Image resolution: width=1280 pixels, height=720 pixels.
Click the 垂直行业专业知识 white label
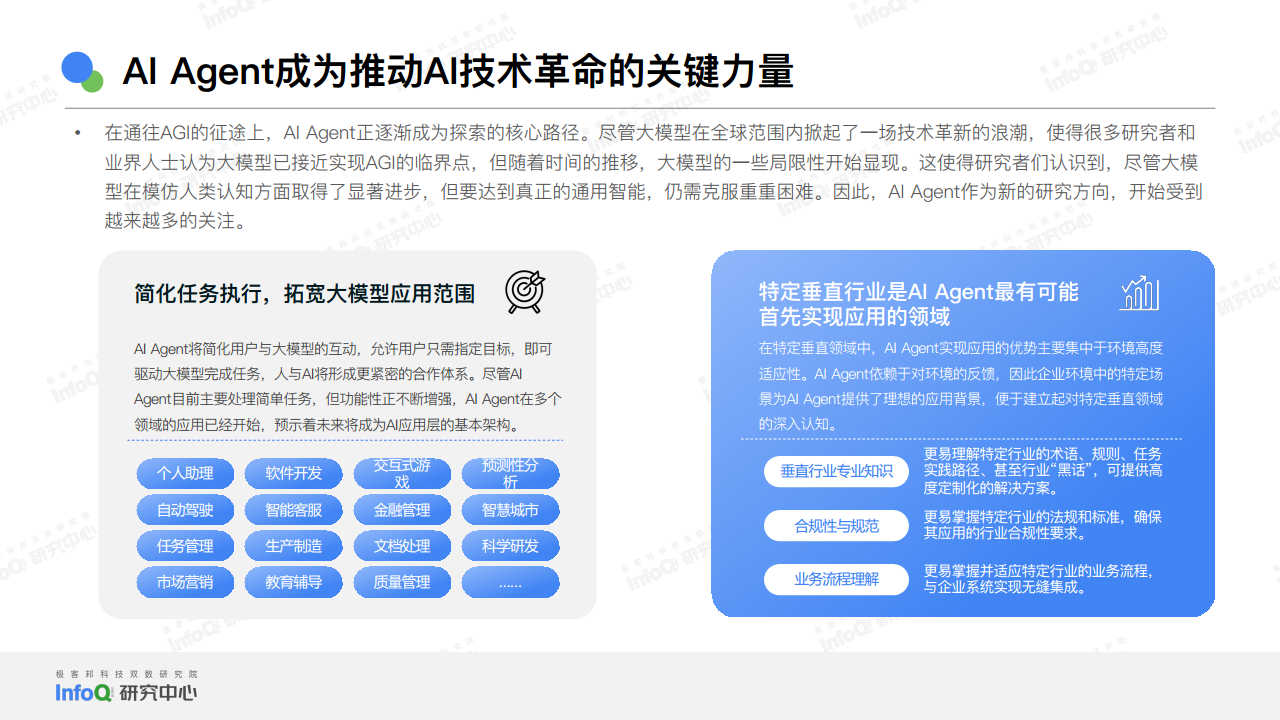836,472
